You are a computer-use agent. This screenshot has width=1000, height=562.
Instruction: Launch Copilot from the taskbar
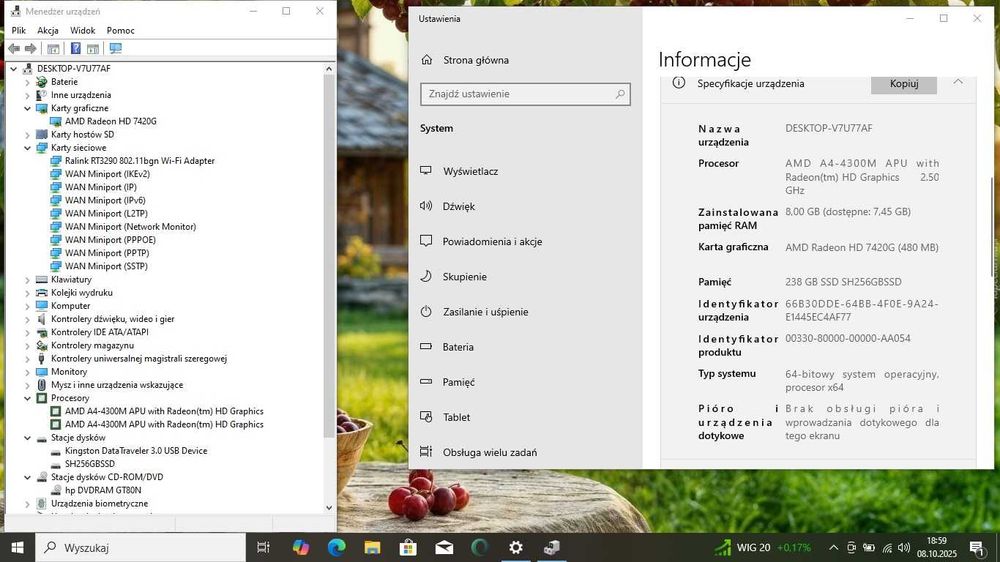point(300,547)
